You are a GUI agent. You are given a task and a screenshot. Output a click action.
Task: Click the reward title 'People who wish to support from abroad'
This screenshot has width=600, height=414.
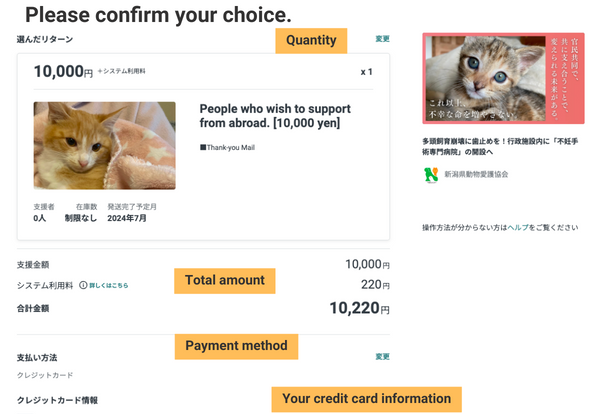pos(270,116)
